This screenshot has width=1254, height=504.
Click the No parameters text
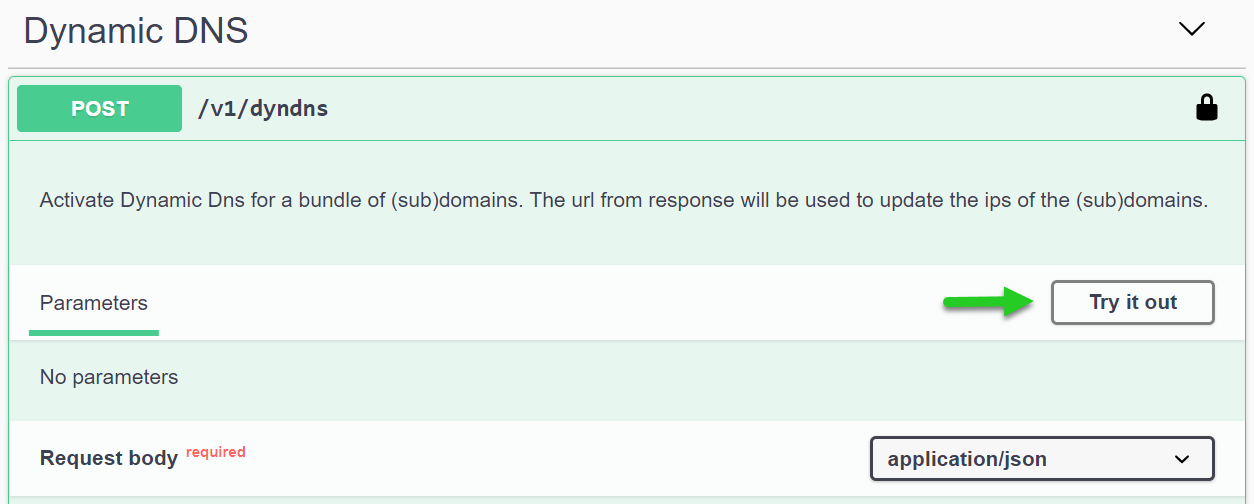pyautogui.click(x=109, y=377)
